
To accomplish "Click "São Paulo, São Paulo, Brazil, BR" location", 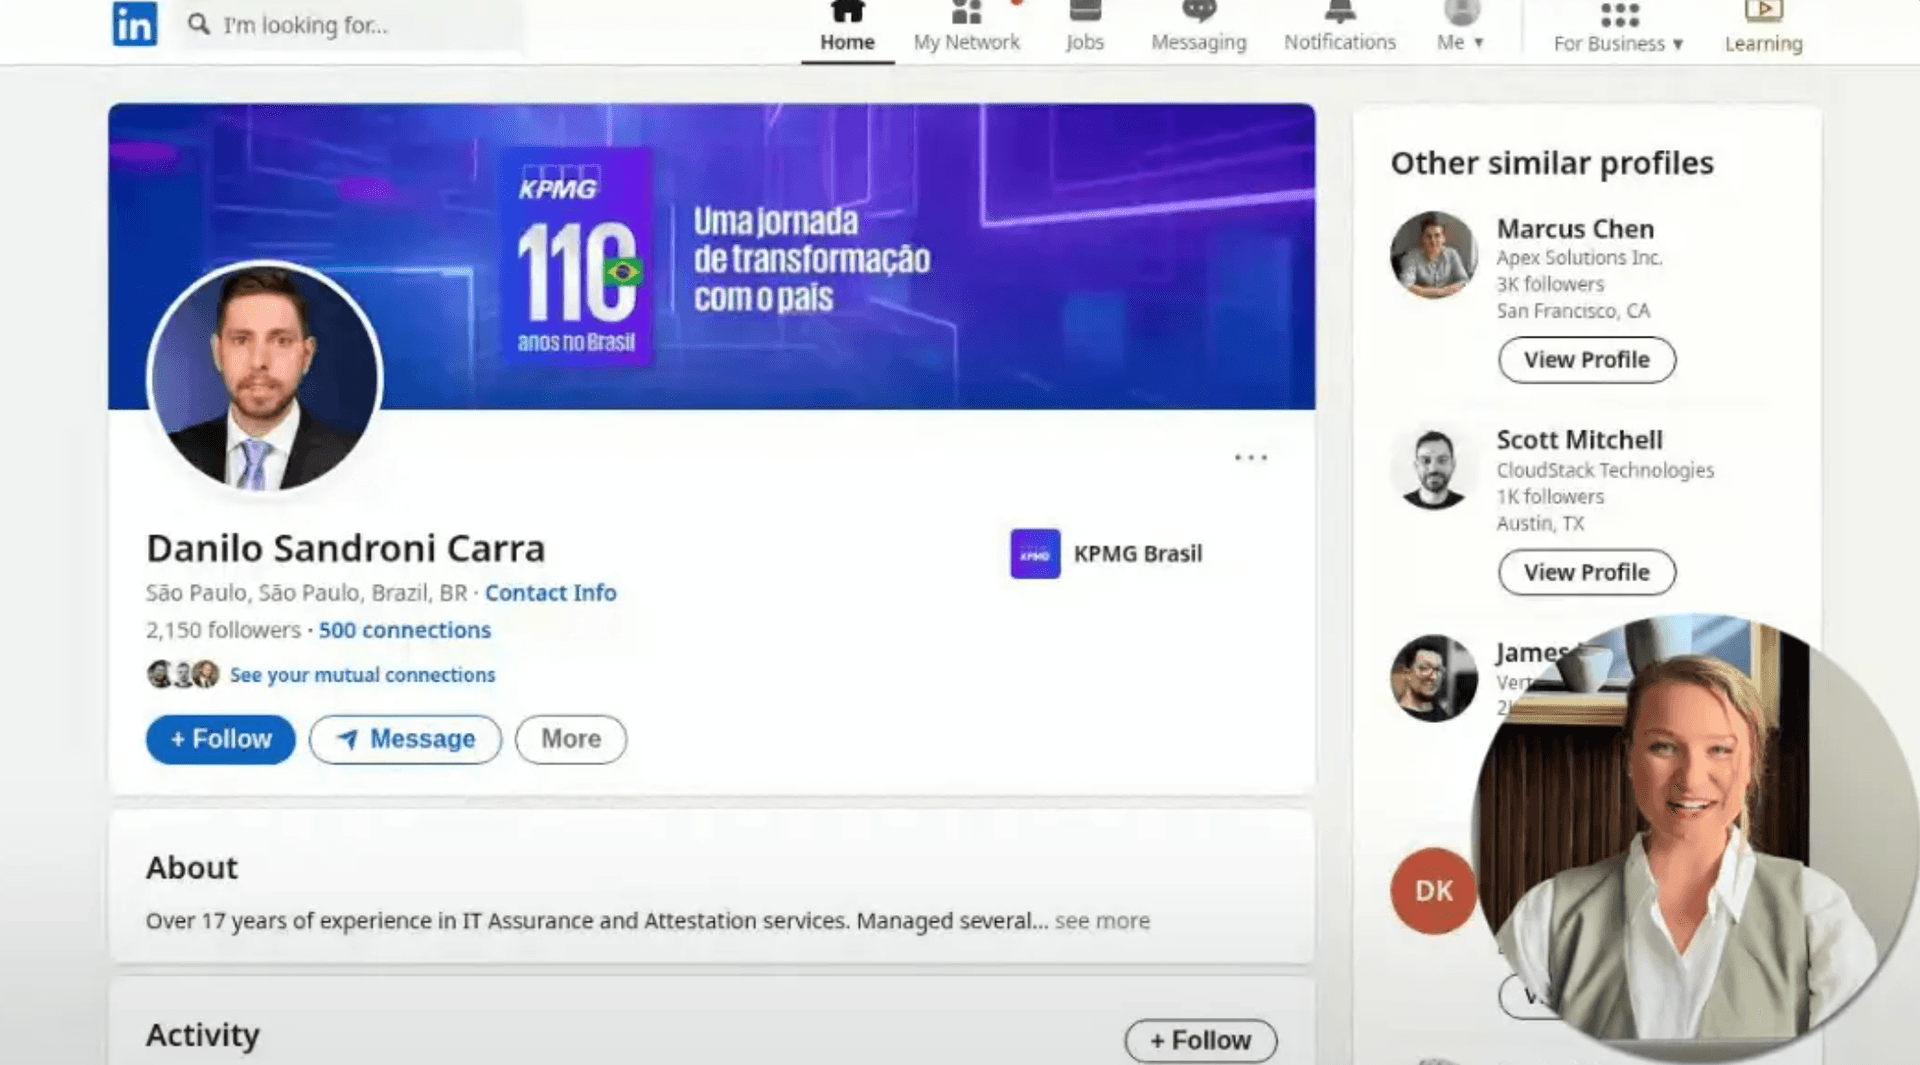I will (x=306, y=593).
